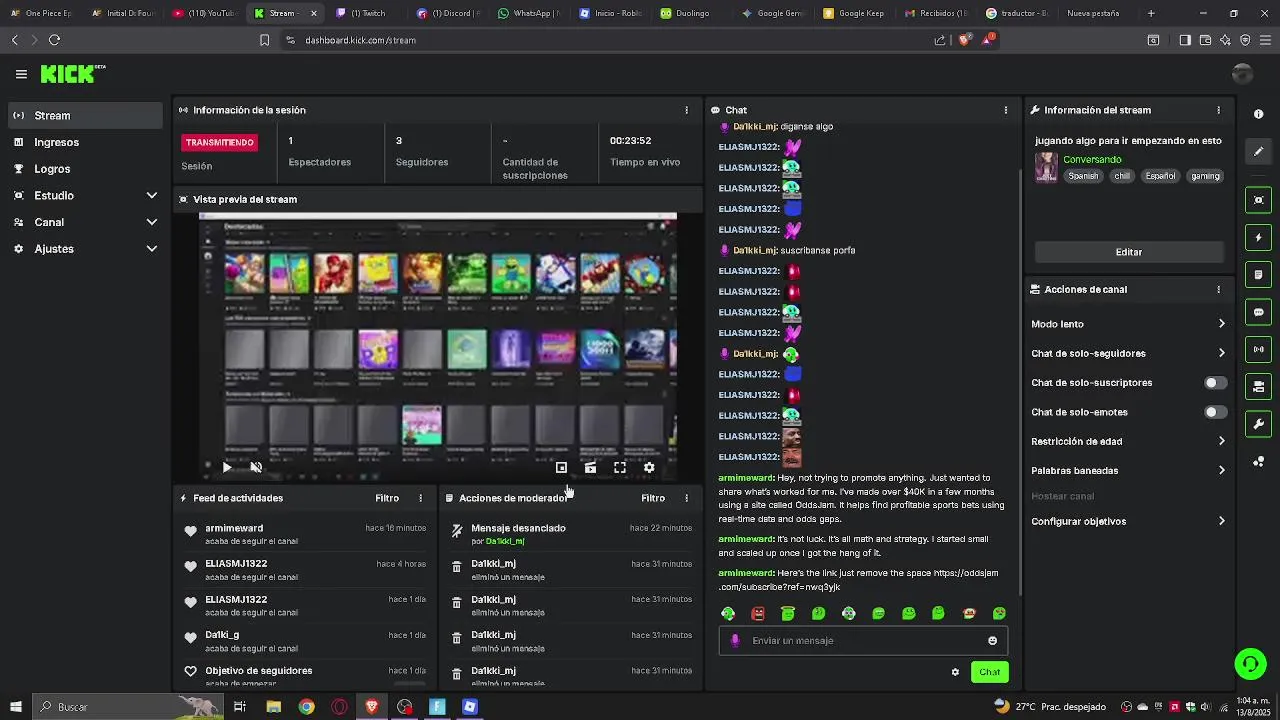Click the gaming tag

point(1205,176)
